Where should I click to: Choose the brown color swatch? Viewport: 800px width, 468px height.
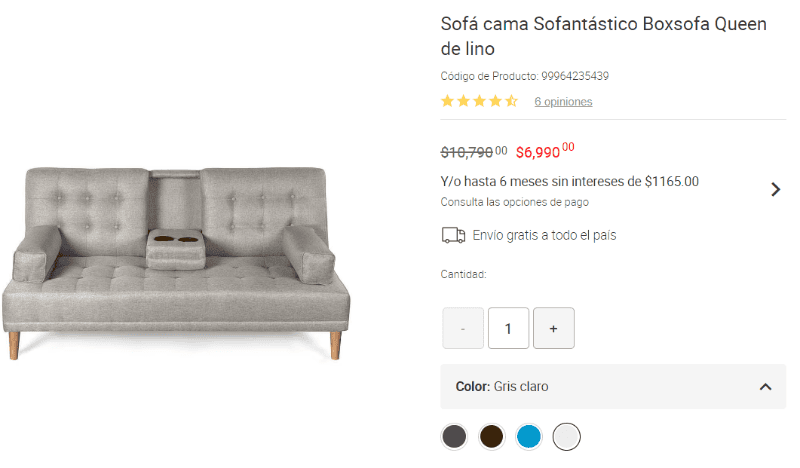click(492, 437)
